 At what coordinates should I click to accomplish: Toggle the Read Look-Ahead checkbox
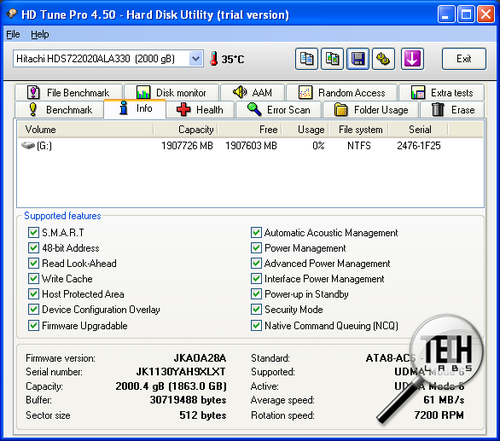33,263
